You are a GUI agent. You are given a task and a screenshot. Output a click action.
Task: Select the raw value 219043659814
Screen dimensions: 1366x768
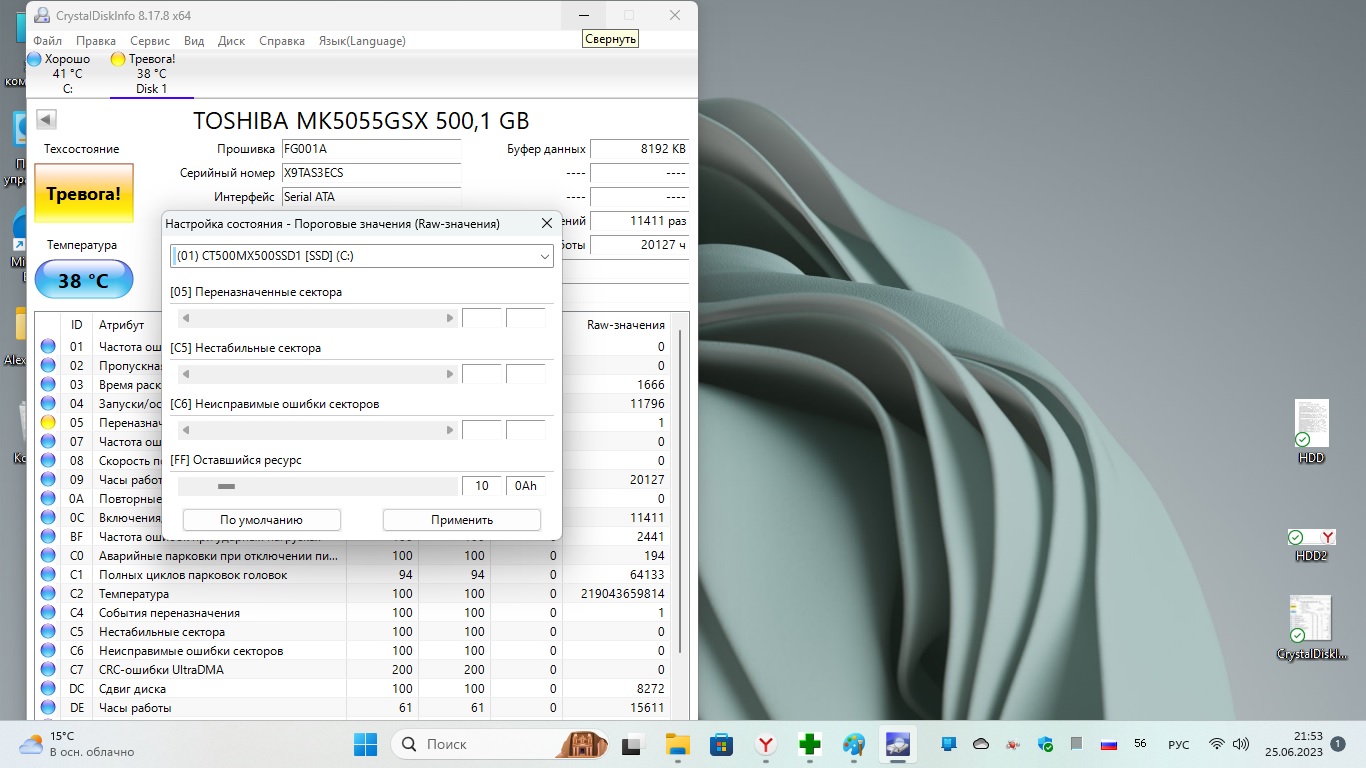coord(623,594)
